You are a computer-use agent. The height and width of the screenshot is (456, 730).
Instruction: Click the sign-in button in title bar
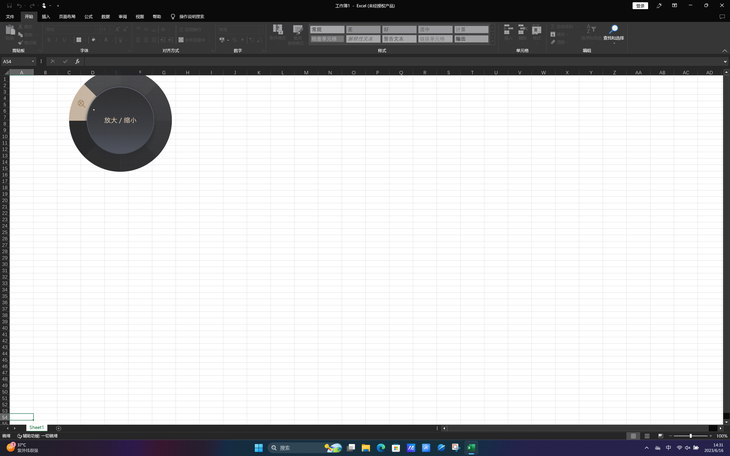pyautogui.click(x=640, y=6)
